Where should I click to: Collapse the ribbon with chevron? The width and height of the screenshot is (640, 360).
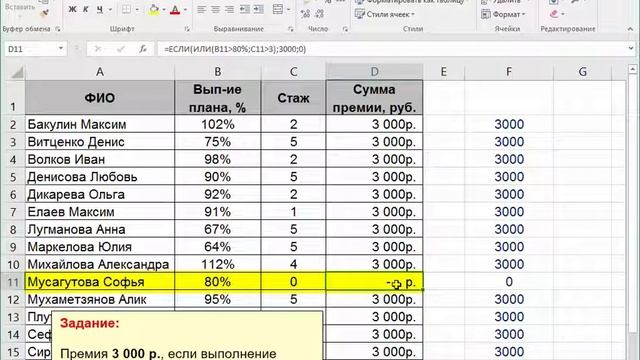tap(631, 29)
